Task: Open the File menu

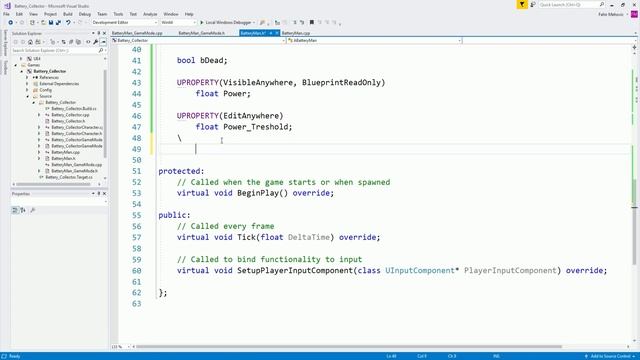Action: tap(6, 14)
